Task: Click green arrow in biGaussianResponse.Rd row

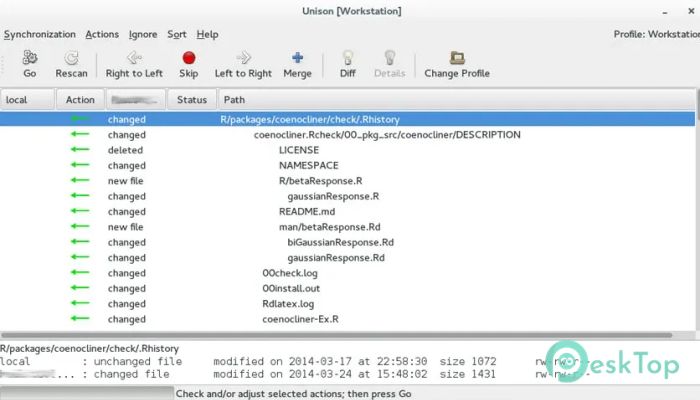Action: 80,242
